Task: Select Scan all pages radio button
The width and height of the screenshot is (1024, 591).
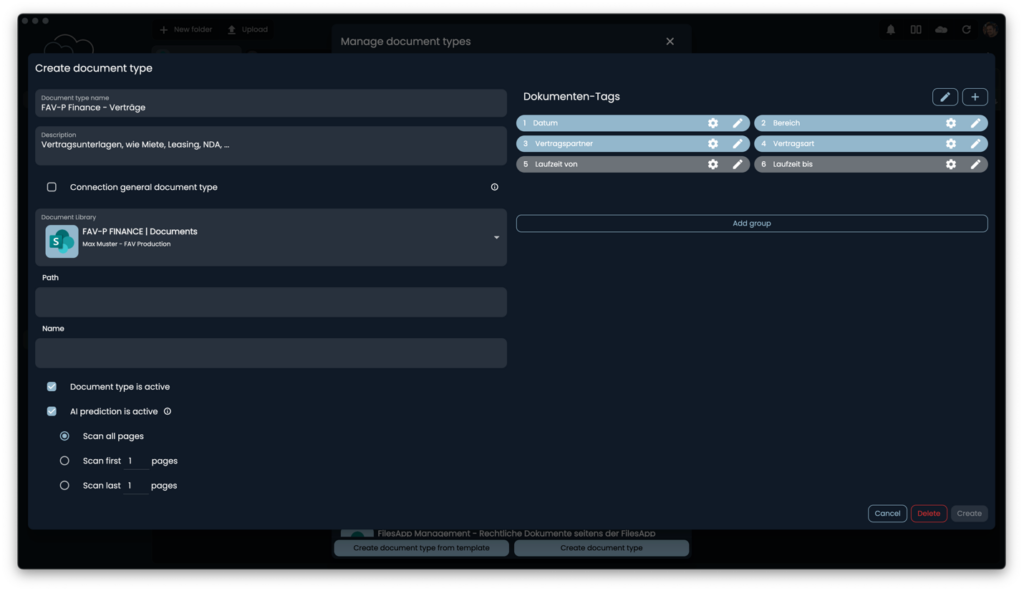Action: pos(64,436)
